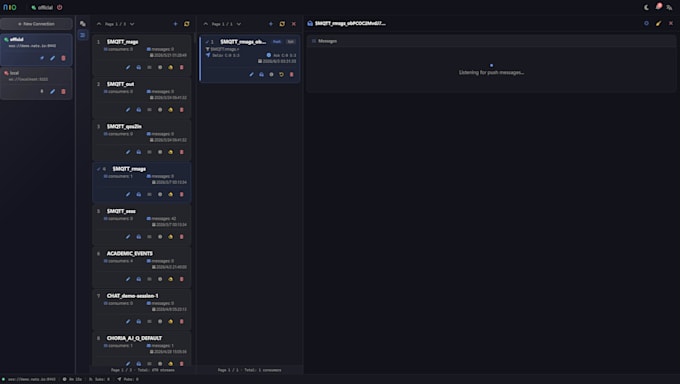Open notifications with the bell icon
Screen dimensions: 680x384
pos(658,7)
